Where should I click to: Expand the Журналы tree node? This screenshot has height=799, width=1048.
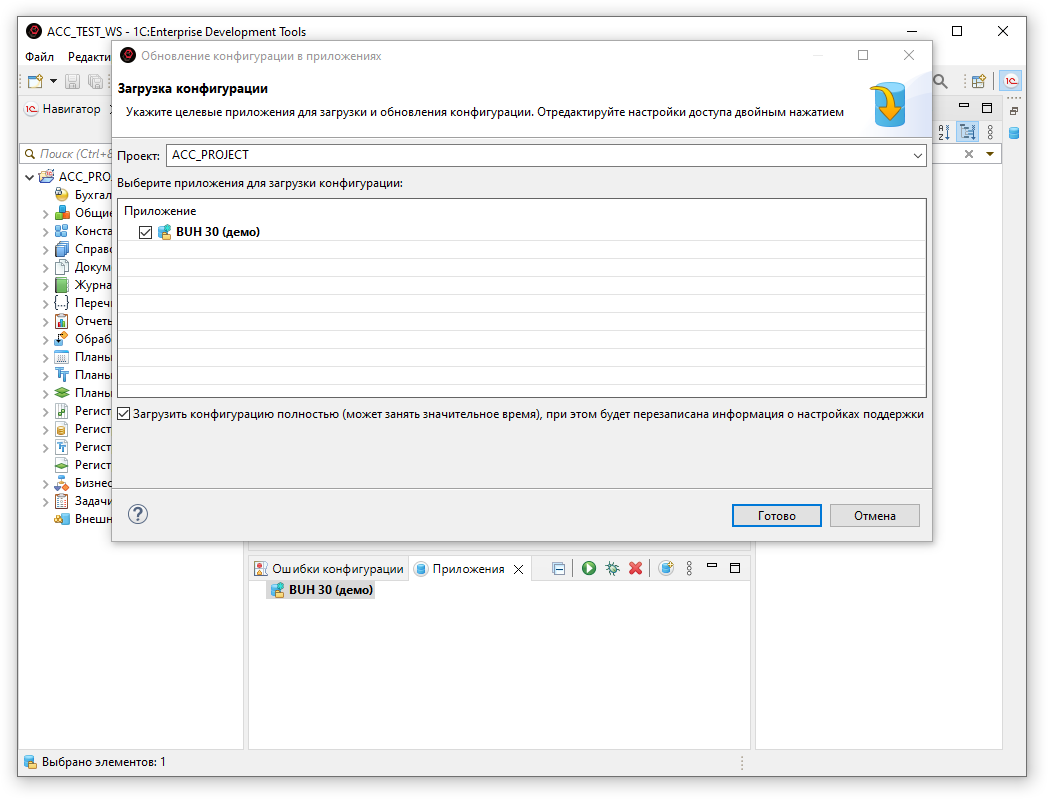[45, 286]
